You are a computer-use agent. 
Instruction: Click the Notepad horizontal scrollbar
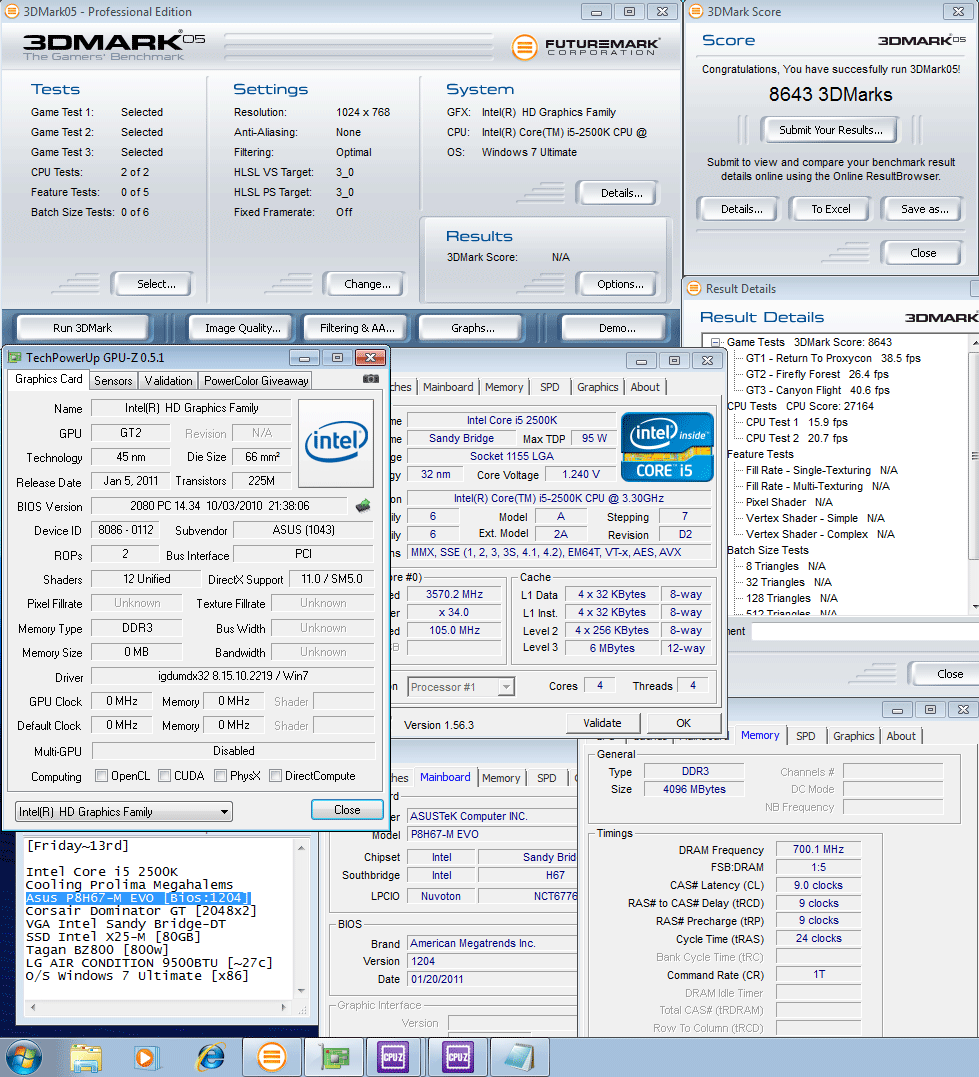point(159,1008)
